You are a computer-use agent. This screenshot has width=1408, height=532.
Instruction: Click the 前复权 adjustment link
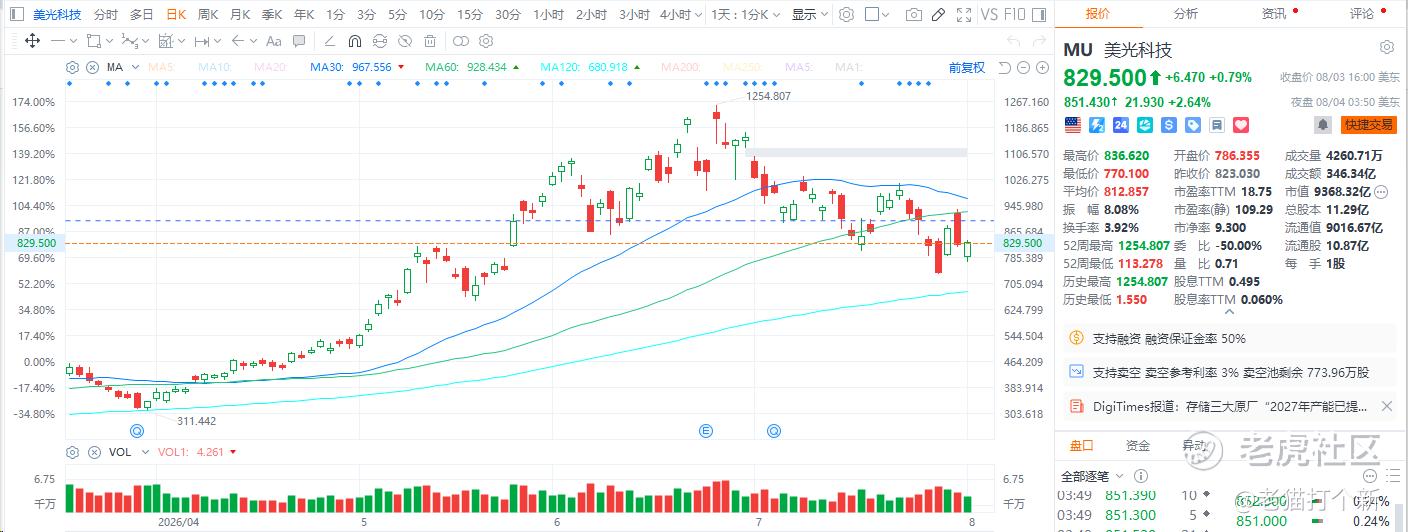[x=967, y=67]
